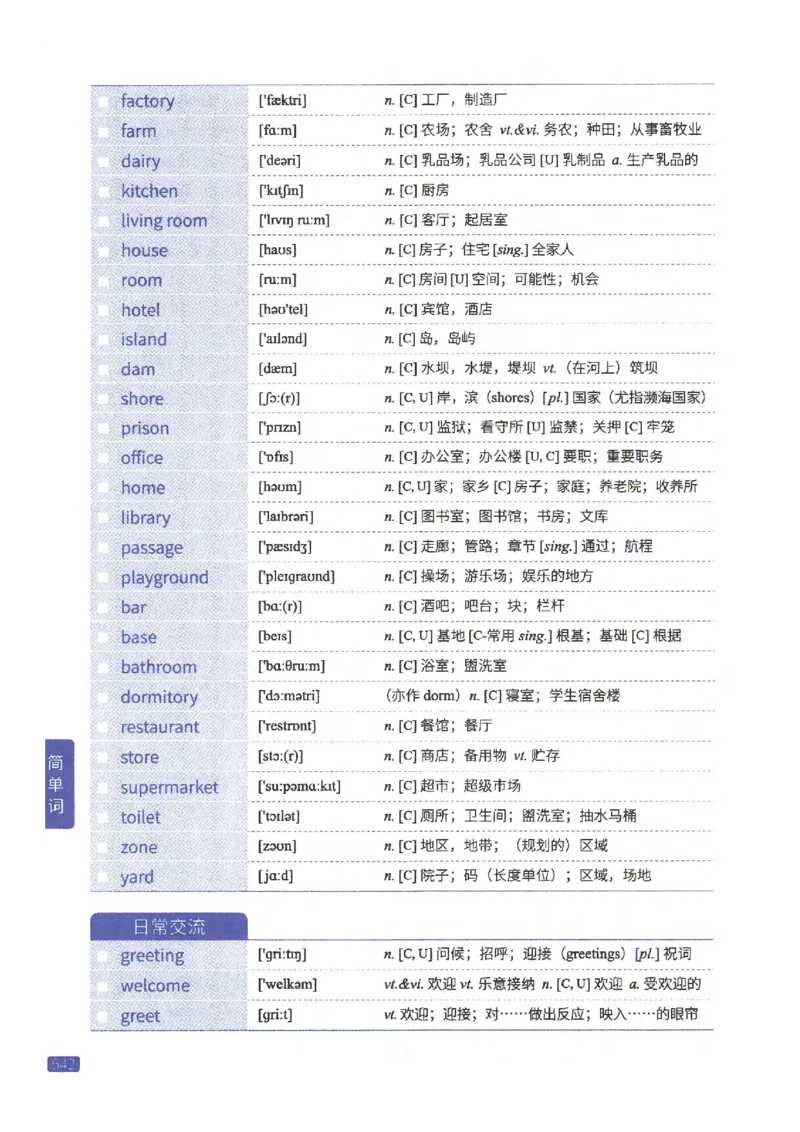Select the word 'dairy' in the list

coord(139,160)
